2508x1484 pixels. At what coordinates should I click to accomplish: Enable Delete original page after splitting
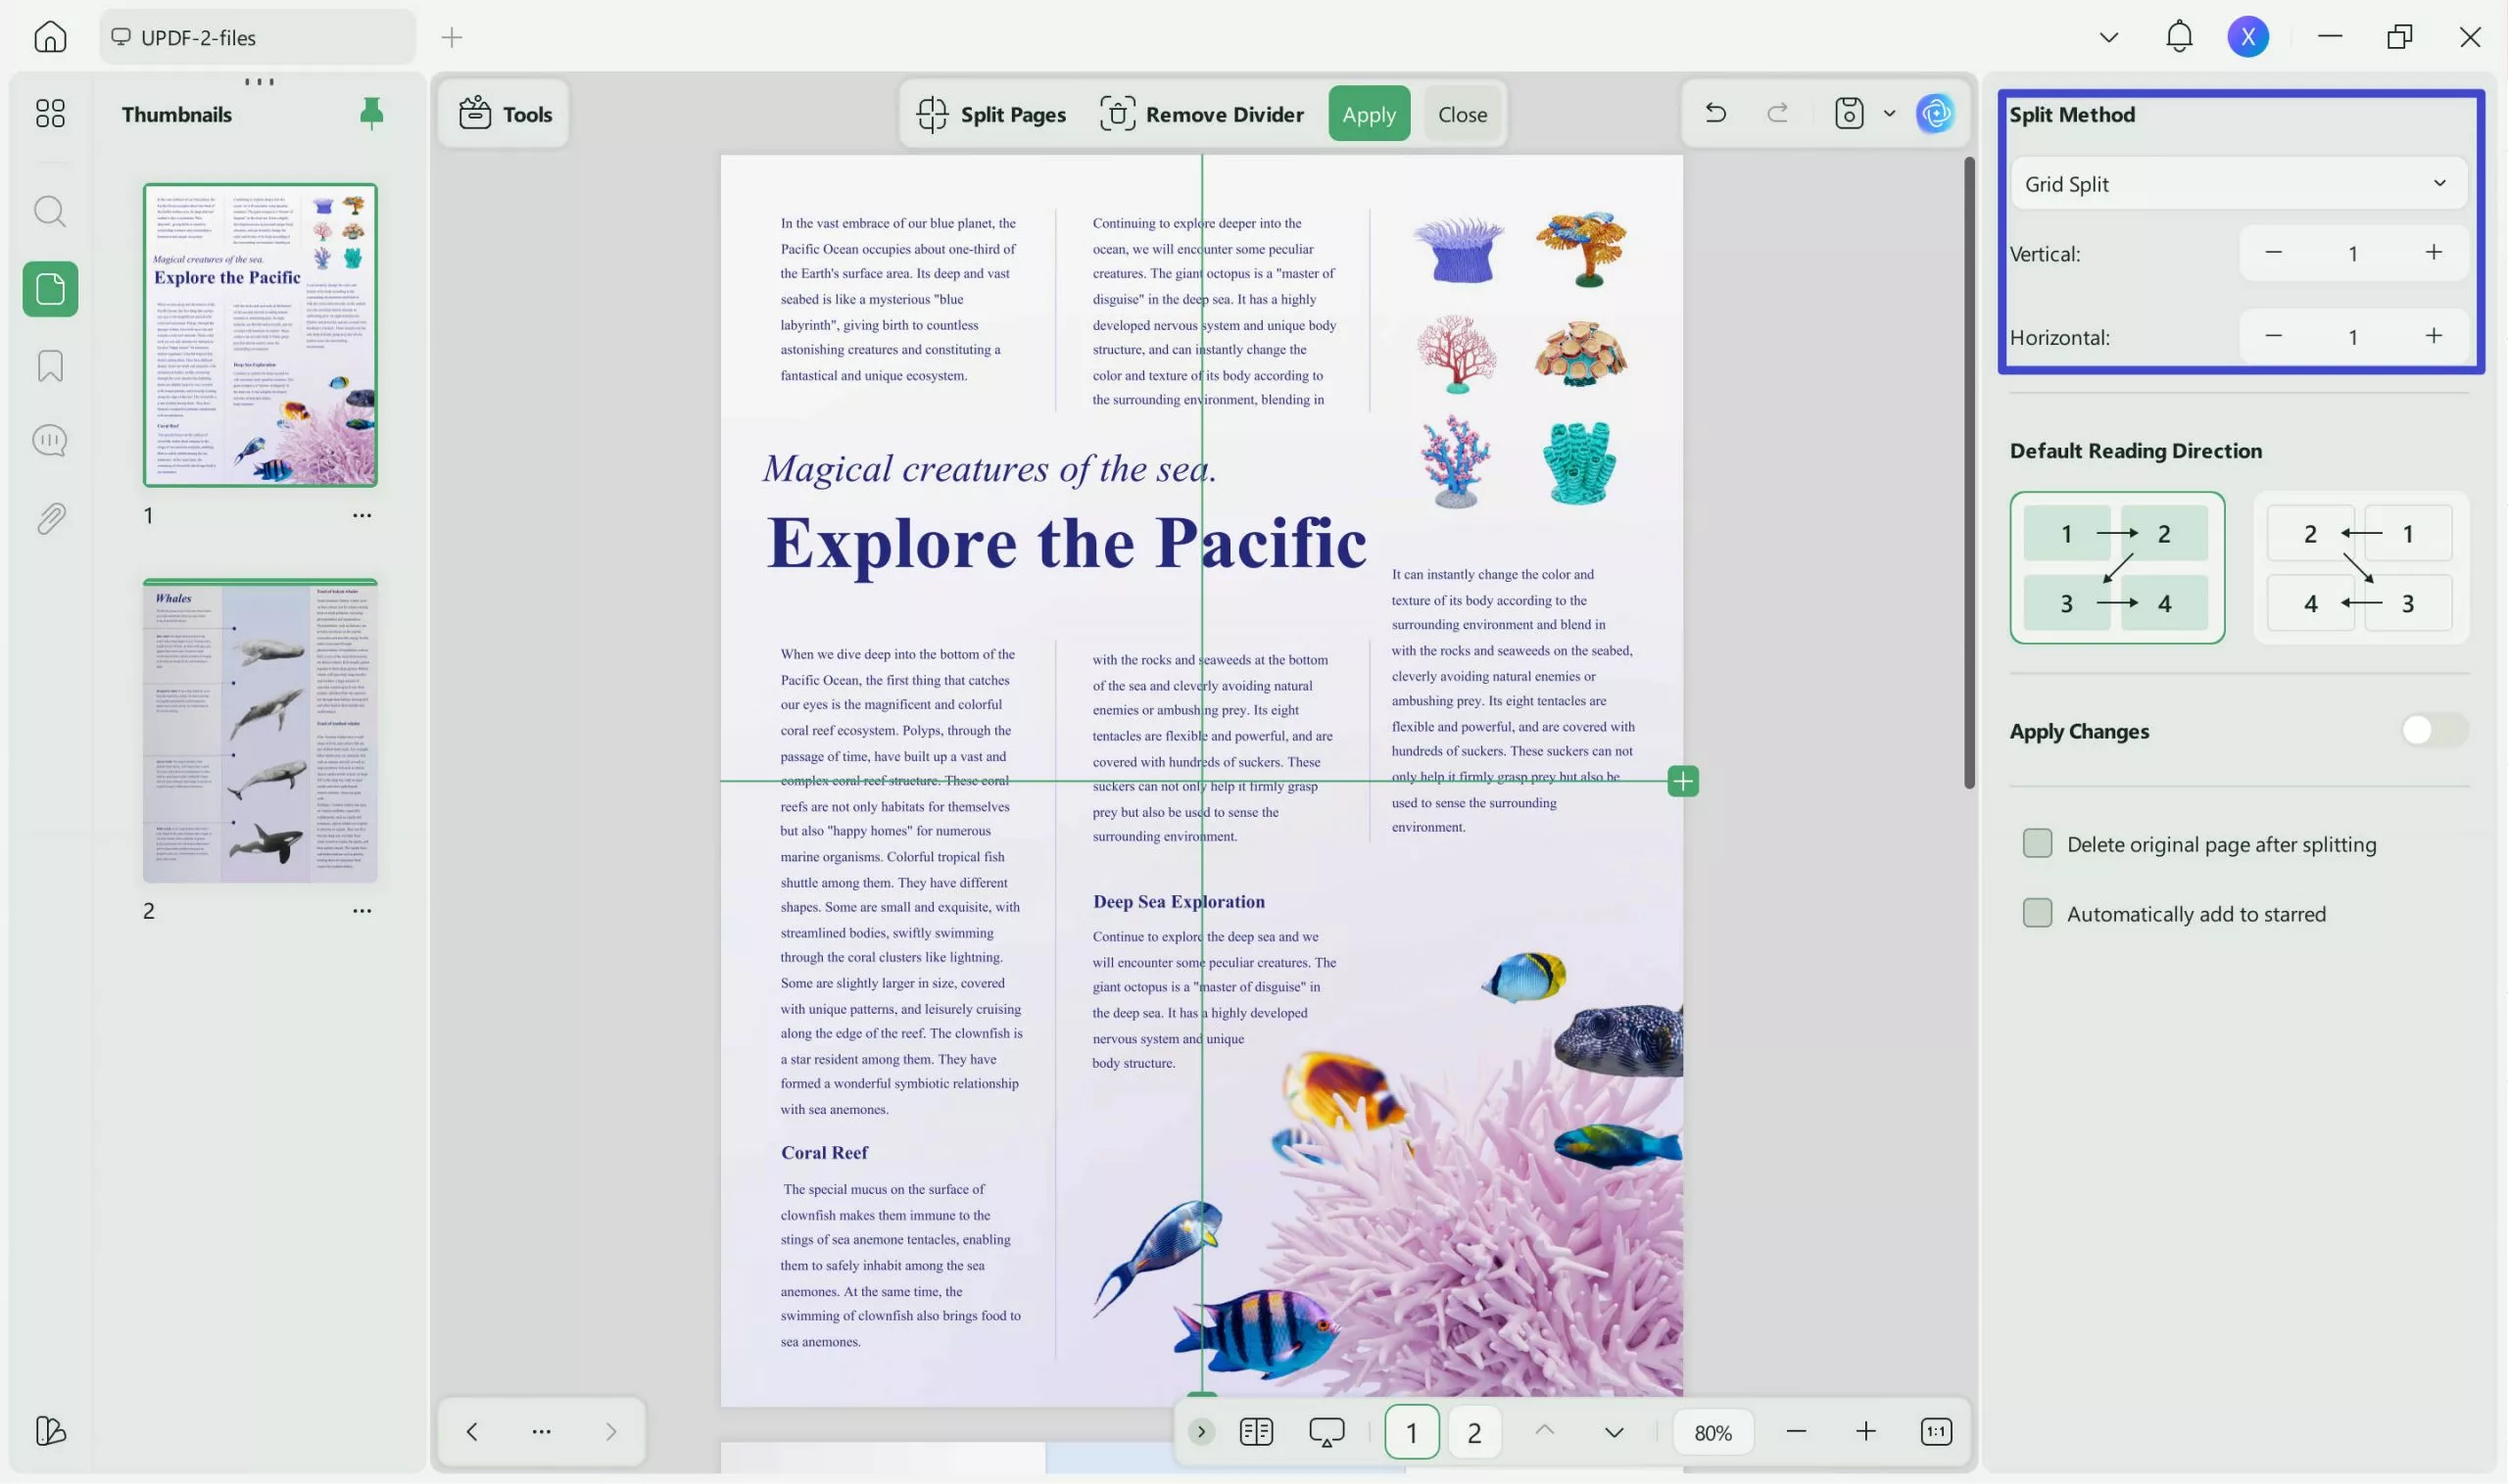pos(2037,843)
